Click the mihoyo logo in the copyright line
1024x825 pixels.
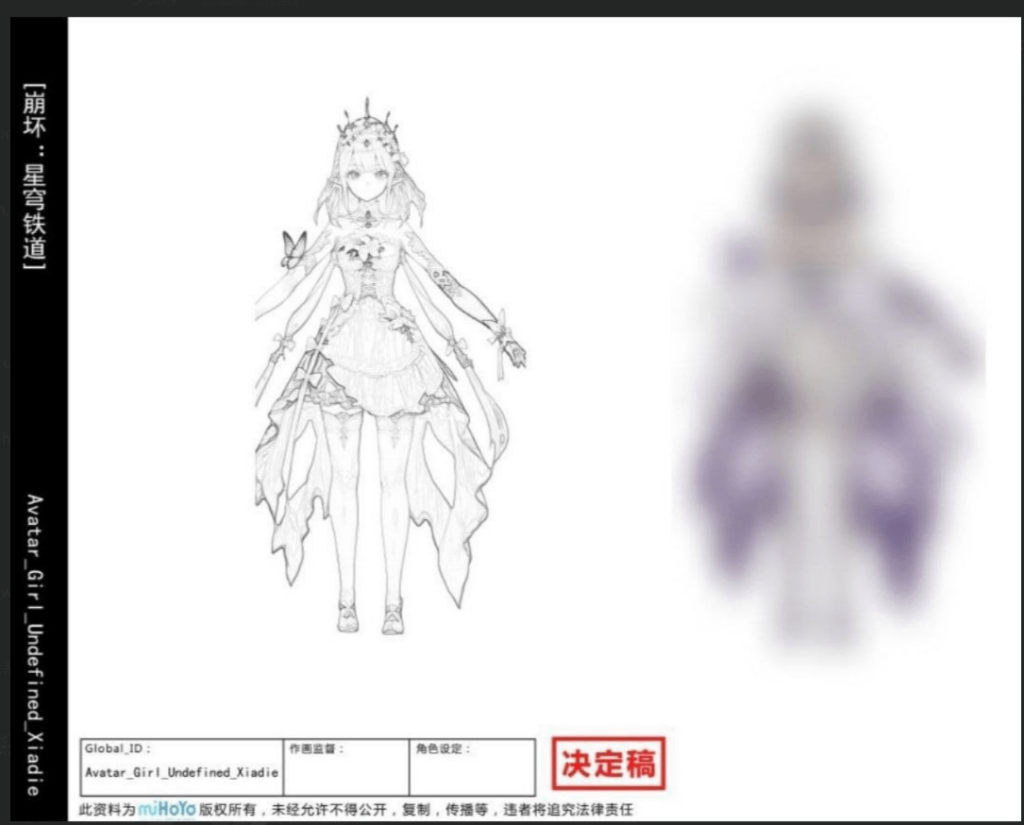(167, 809)
